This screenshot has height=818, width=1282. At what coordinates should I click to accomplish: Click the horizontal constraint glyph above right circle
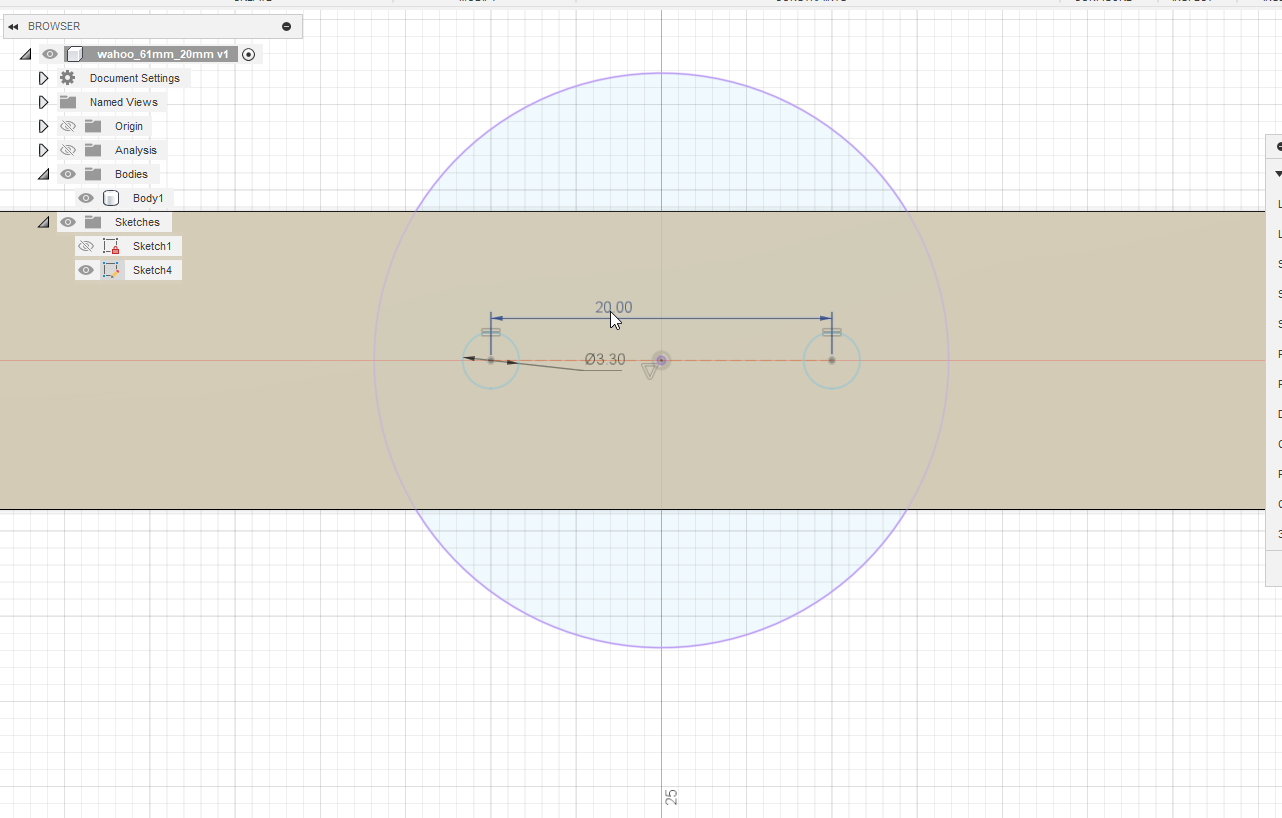click(832, 332)
